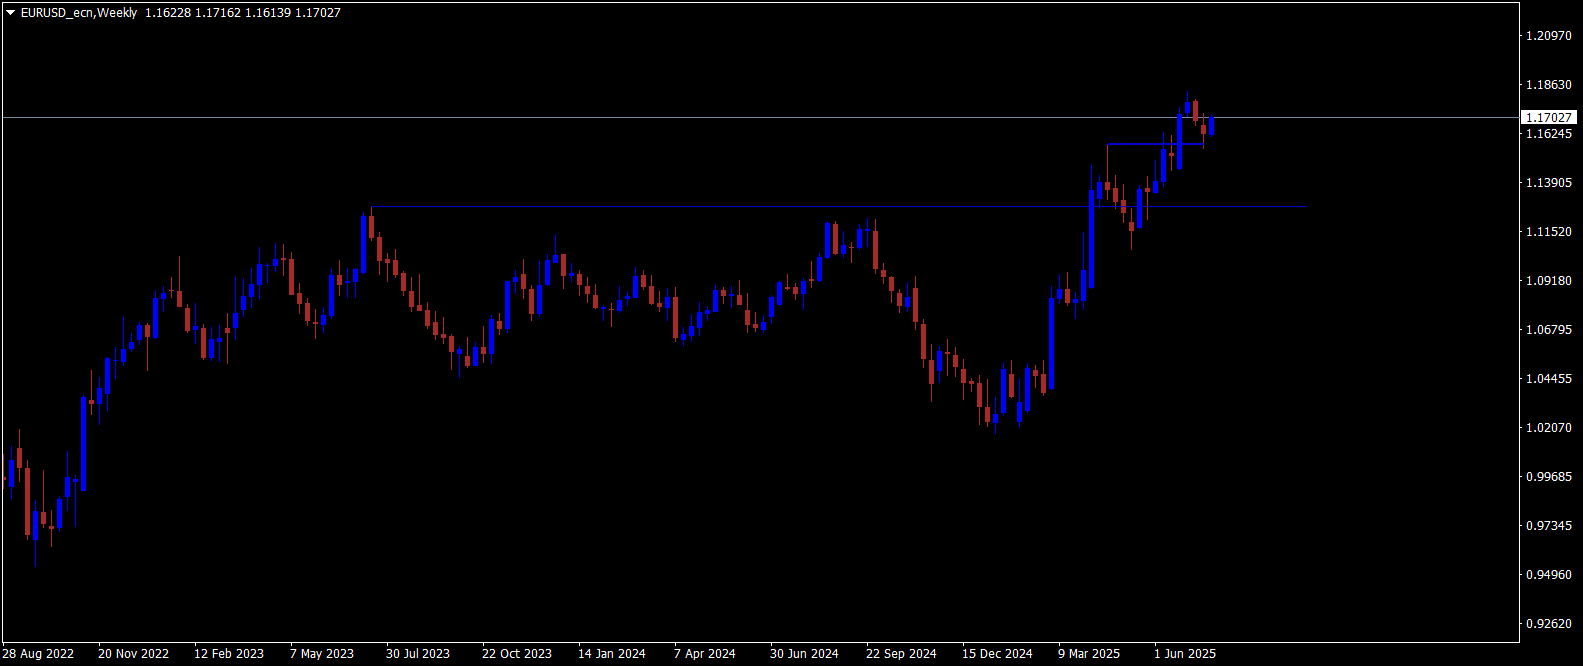Image resolution: width=1583 pixels, height=666 pixels.
Task: Click the 1.13905 price scale label
Action: tap(1549, 183)
